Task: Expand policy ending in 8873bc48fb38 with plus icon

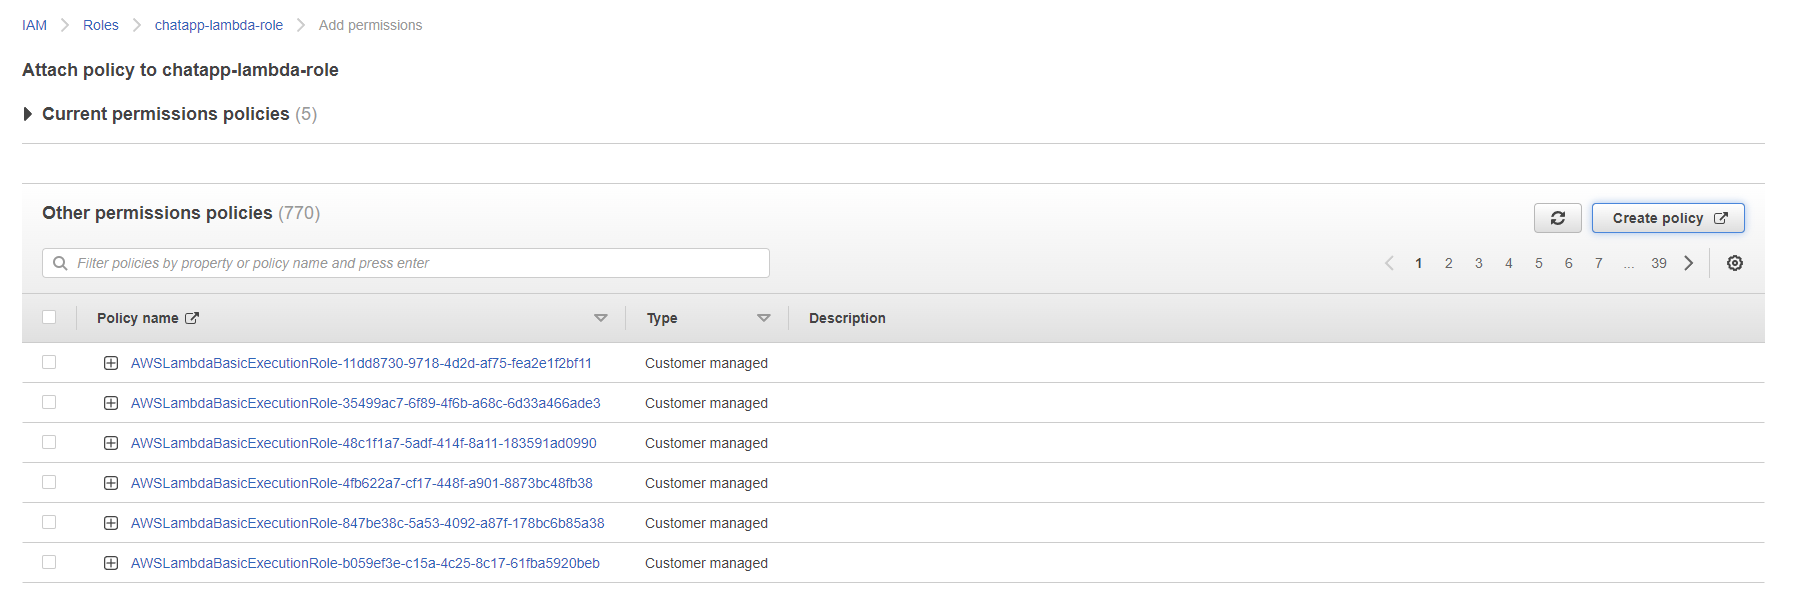Action: click(111, 483)
